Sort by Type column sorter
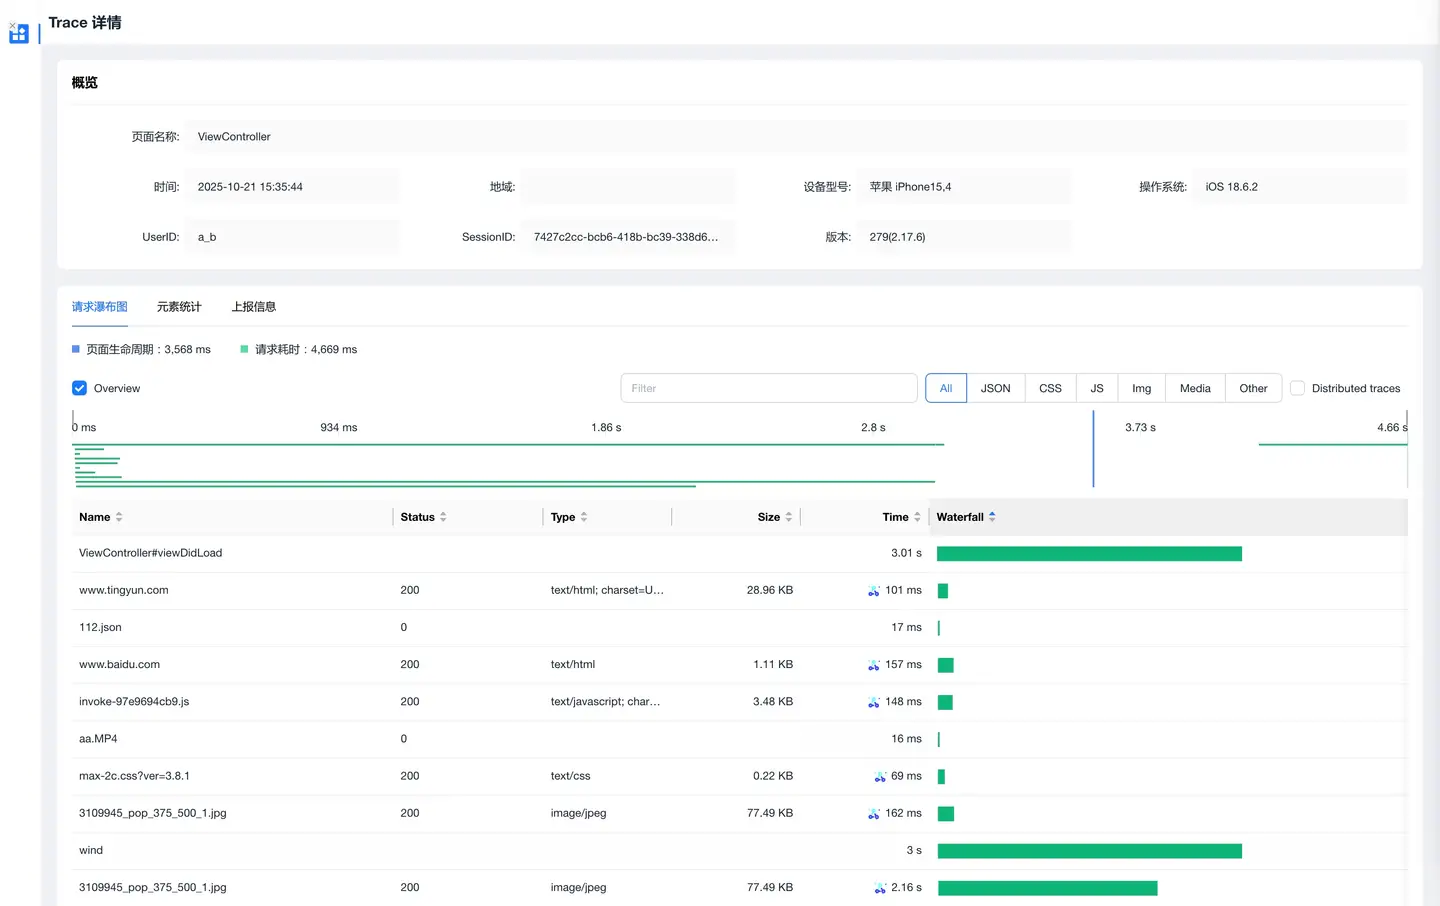The width and height of the screenshot is (1440, 906). point(584,517)
